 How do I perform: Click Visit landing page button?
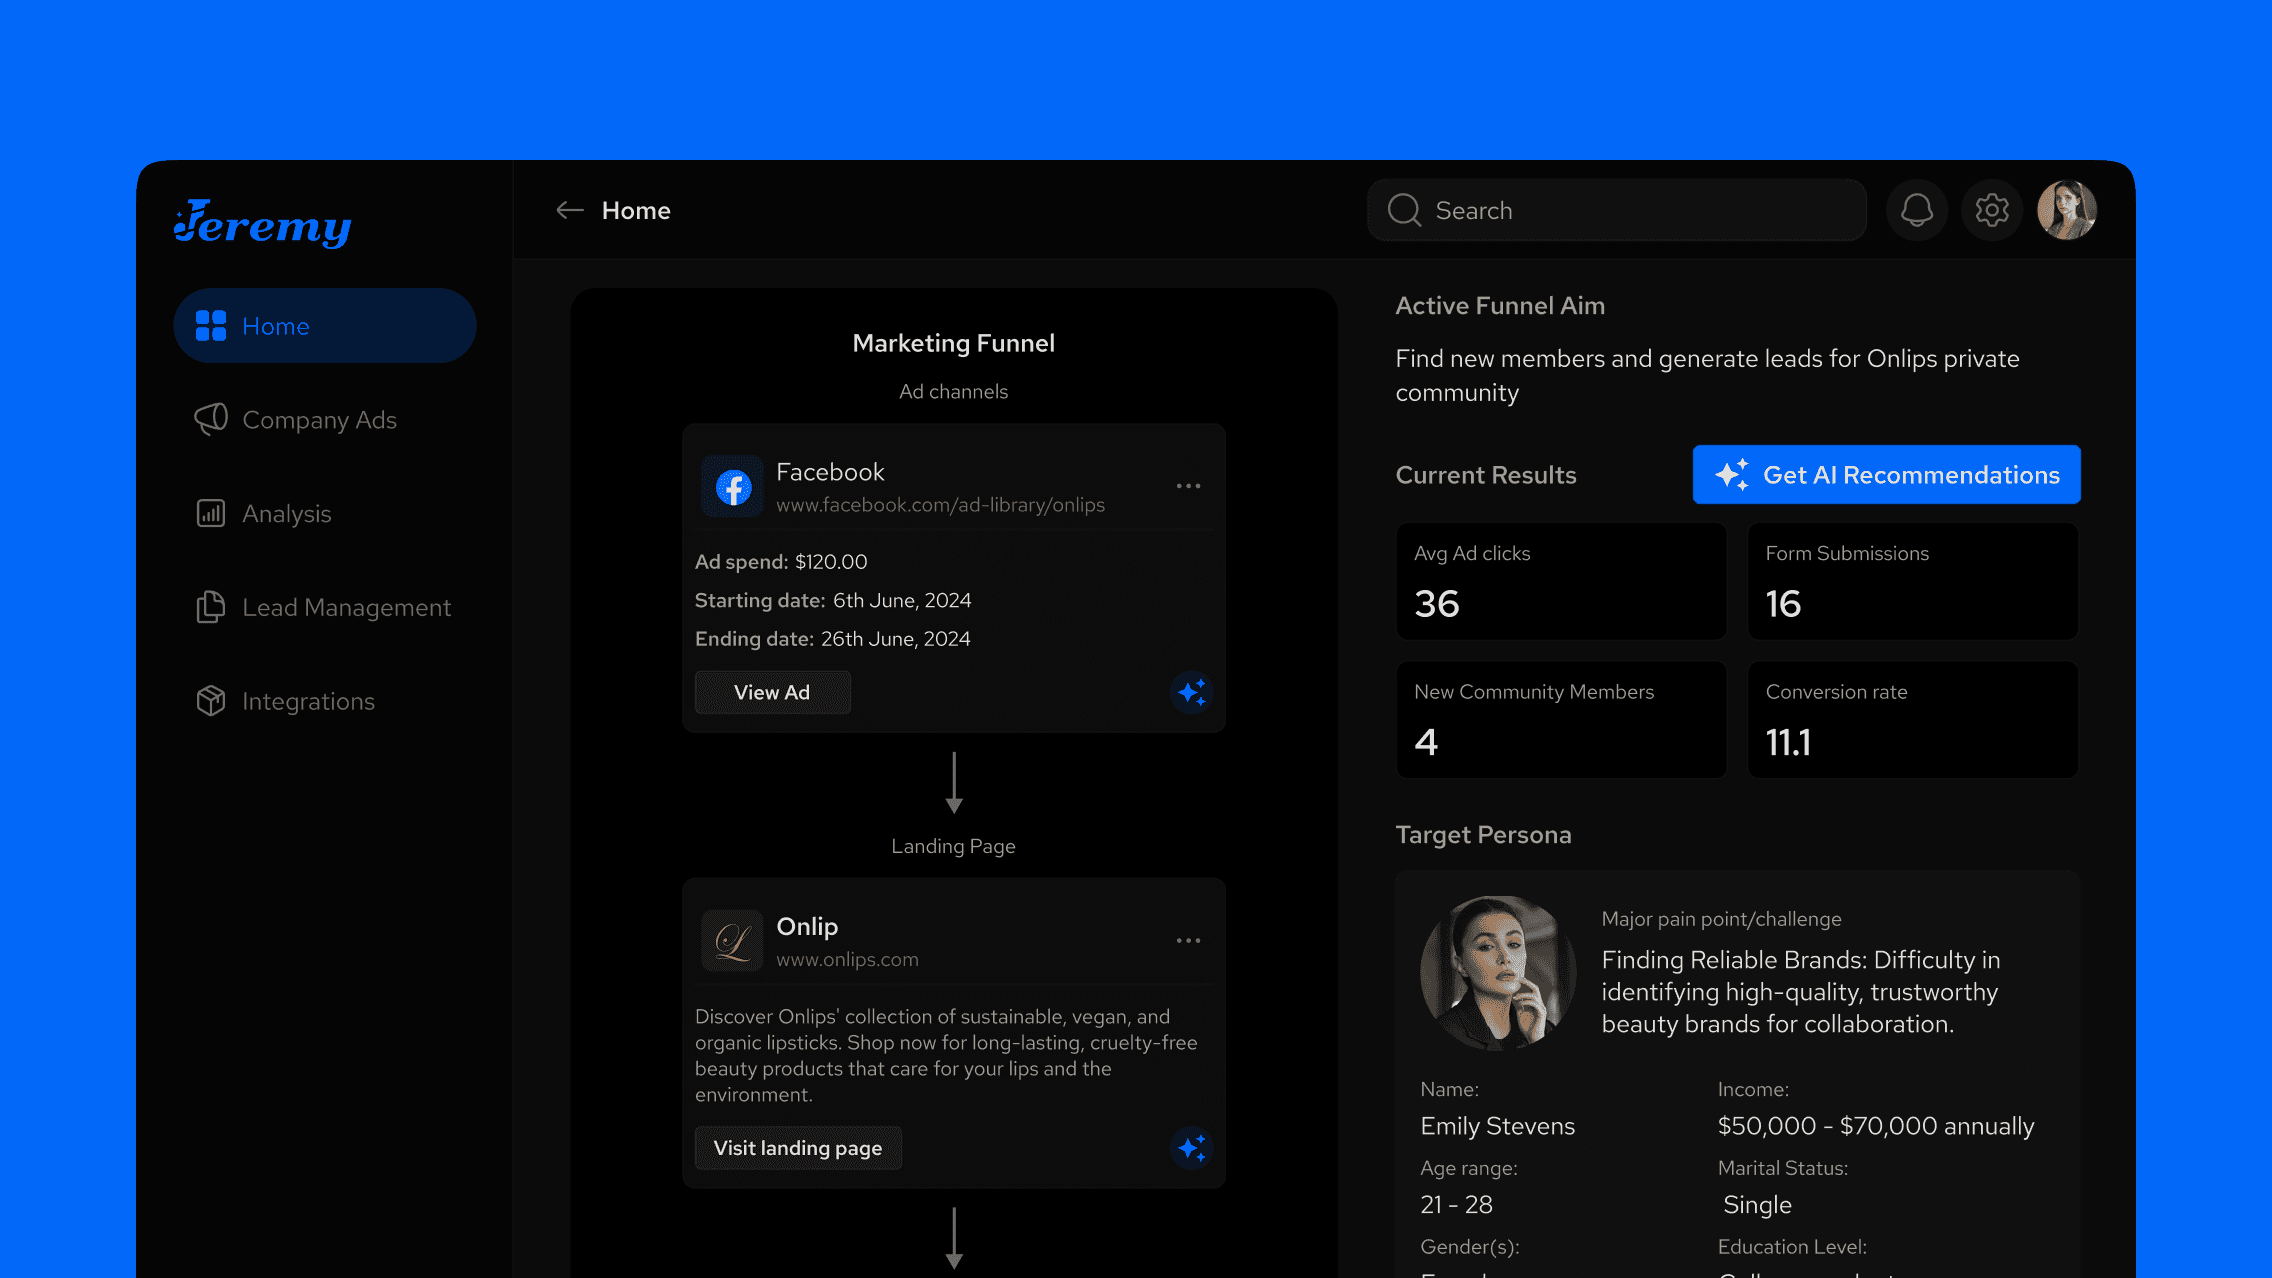pyautogui.click(x=798, y=1148)
